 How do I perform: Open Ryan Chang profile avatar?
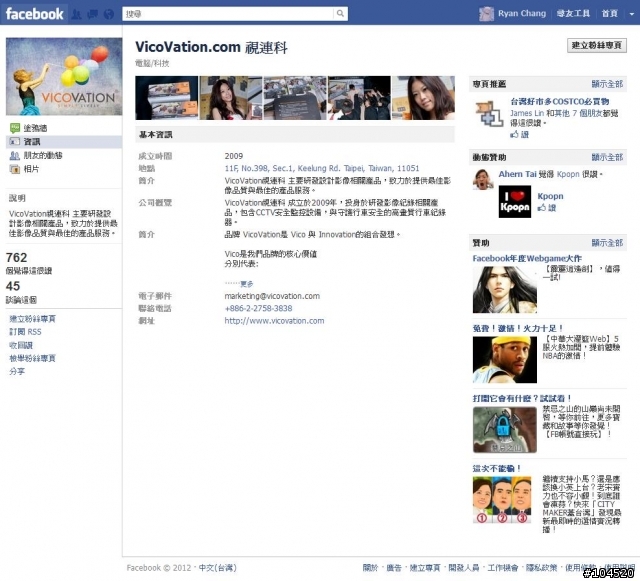point(486,13)
